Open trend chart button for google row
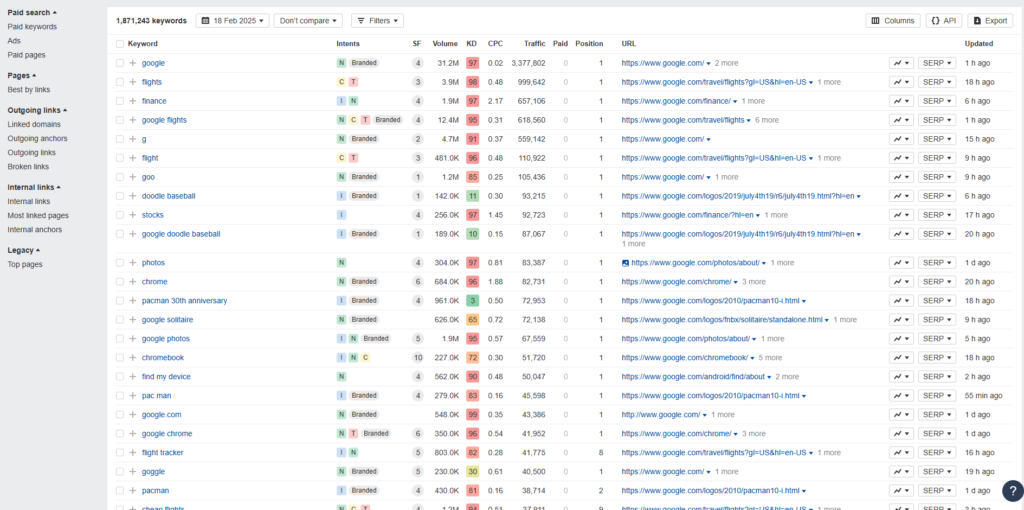 click(x=901, y=63)
